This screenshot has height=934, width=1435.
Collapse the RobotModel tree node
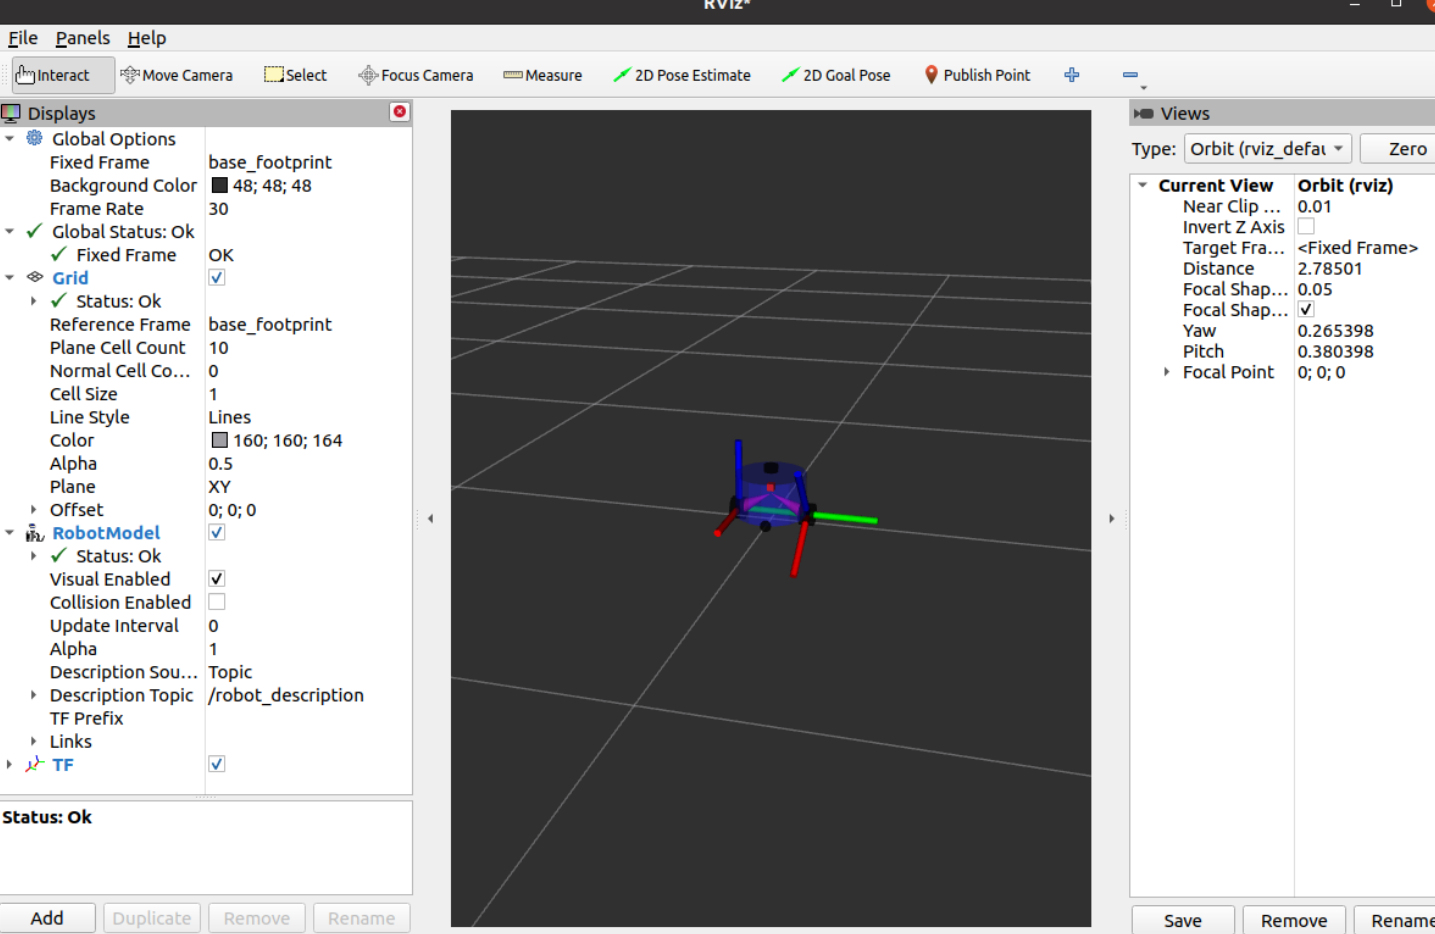(10, 532)
